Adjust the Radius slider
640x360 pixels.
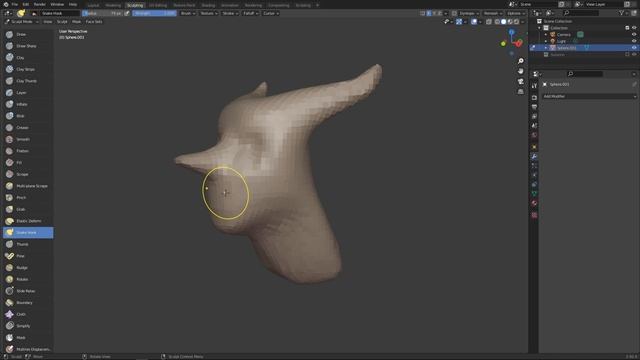click(102, 13)
